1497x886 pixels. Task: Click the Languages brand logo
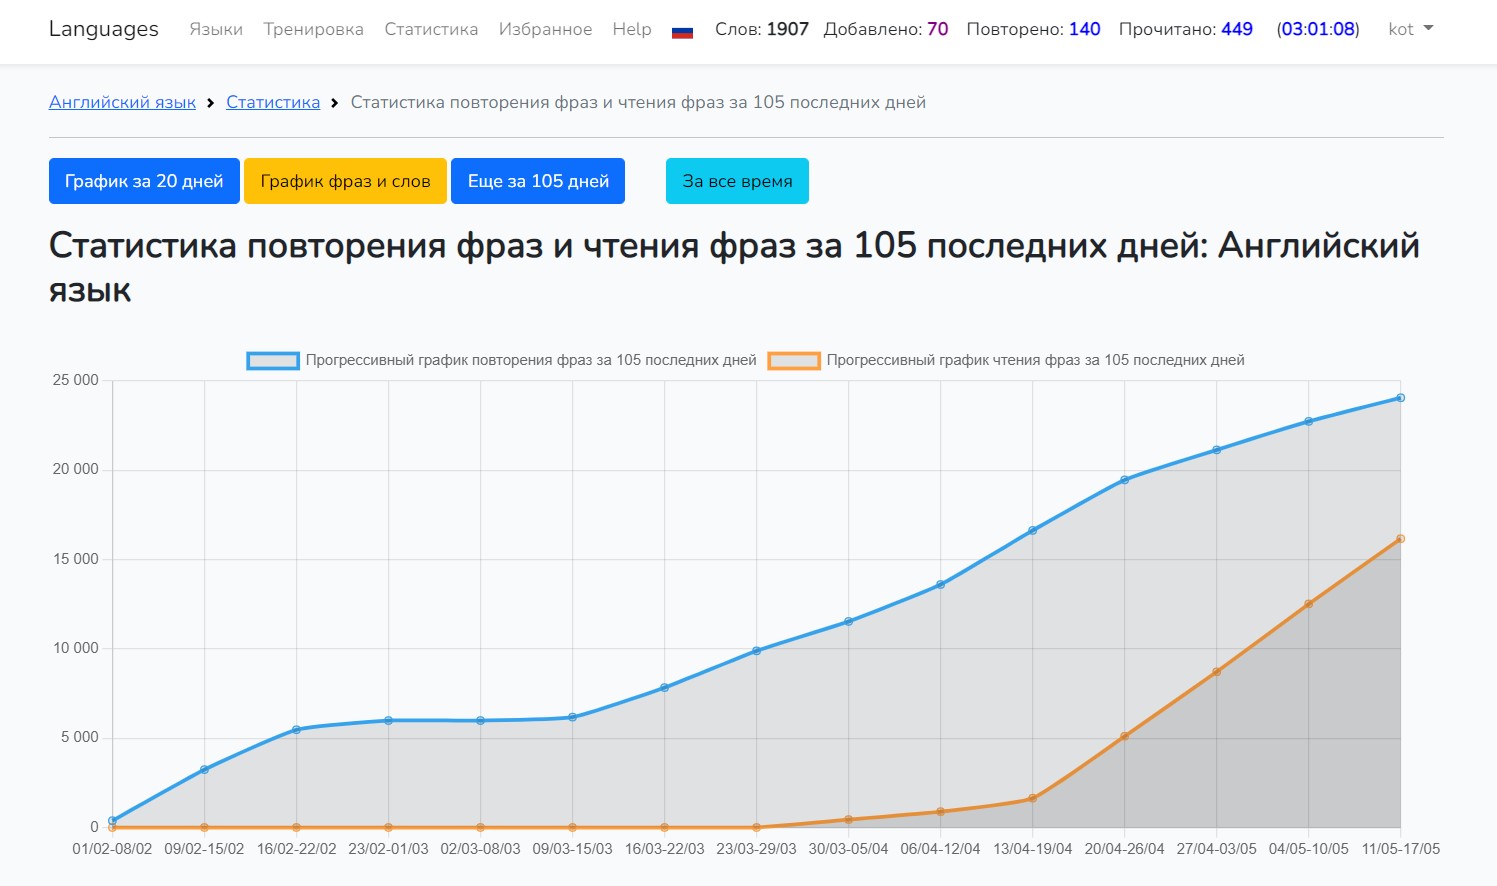104,29
